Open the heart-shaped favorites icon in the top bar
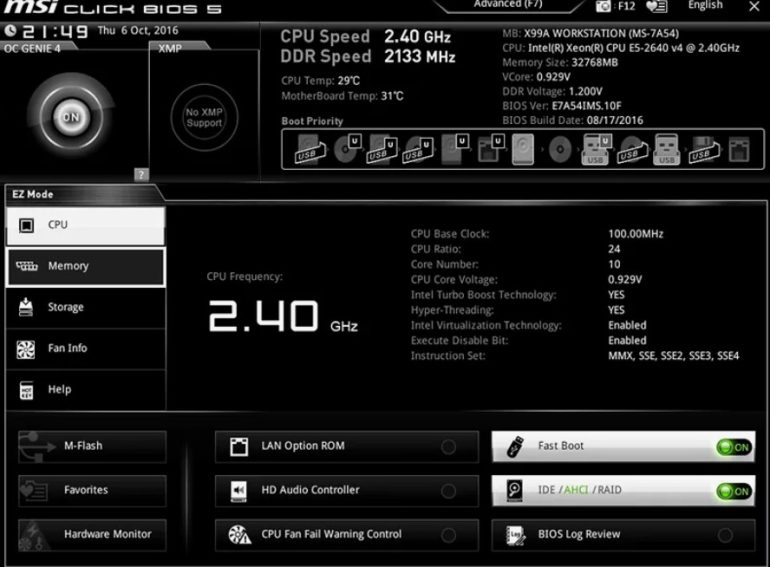 [x=657, y=6]
